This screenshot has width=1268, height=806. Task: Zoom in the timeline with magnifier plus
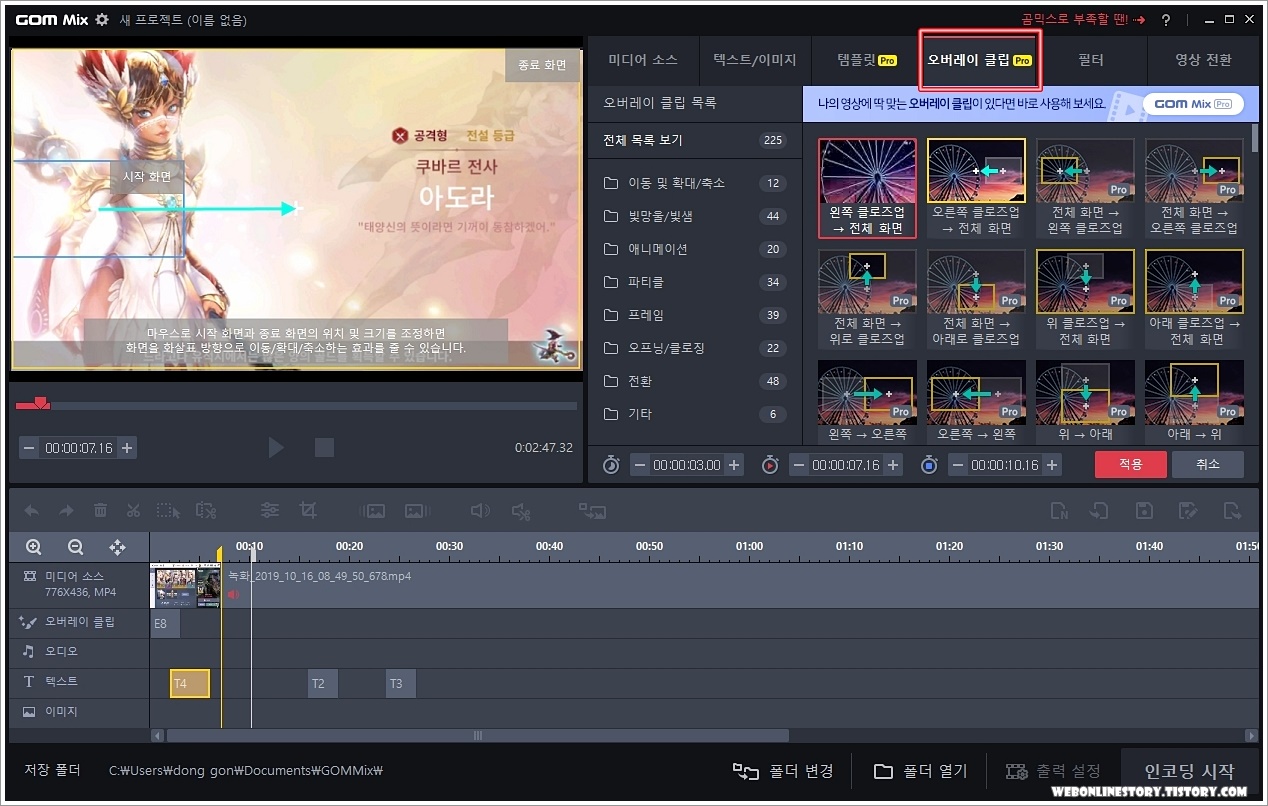[34, 547]
